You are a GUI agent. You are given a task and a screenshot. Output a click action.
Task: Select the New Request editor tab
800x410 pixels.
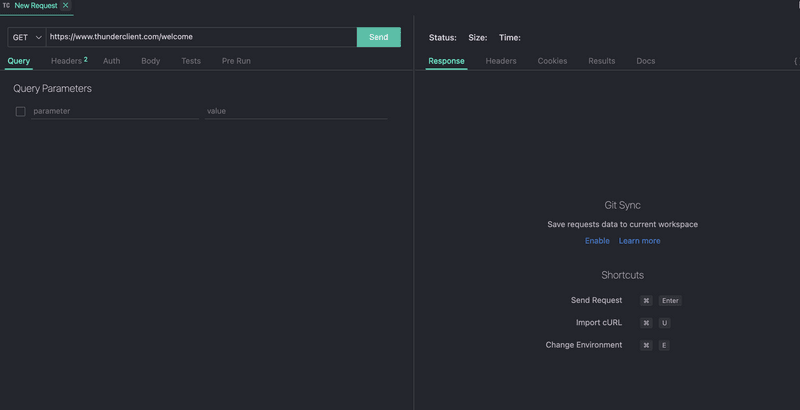[x=36, y=6]
